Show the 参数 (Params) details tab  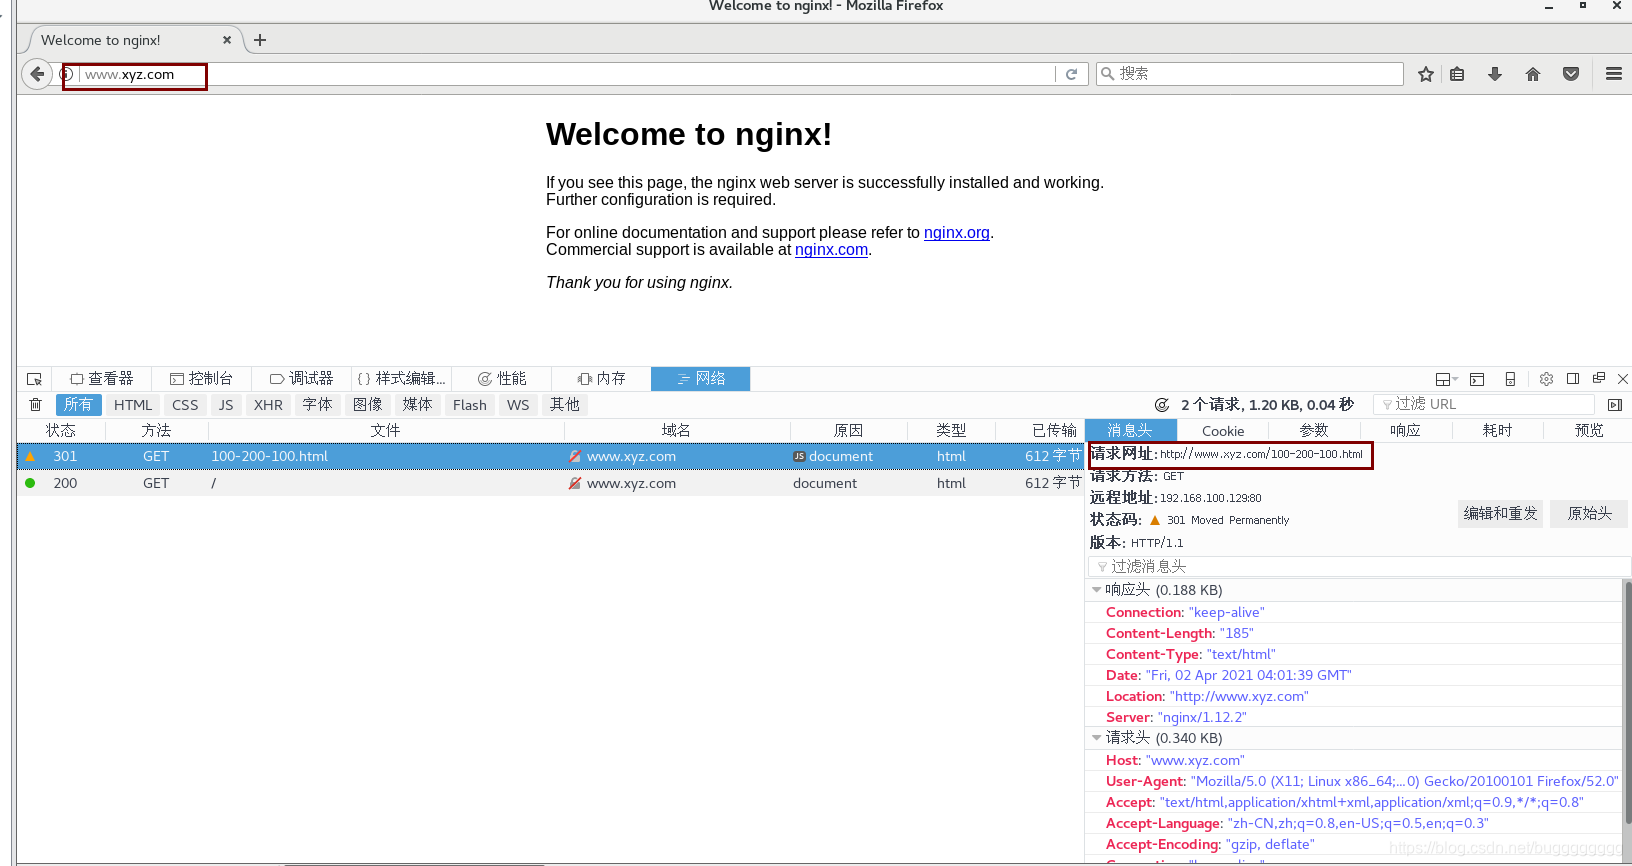1314,431
